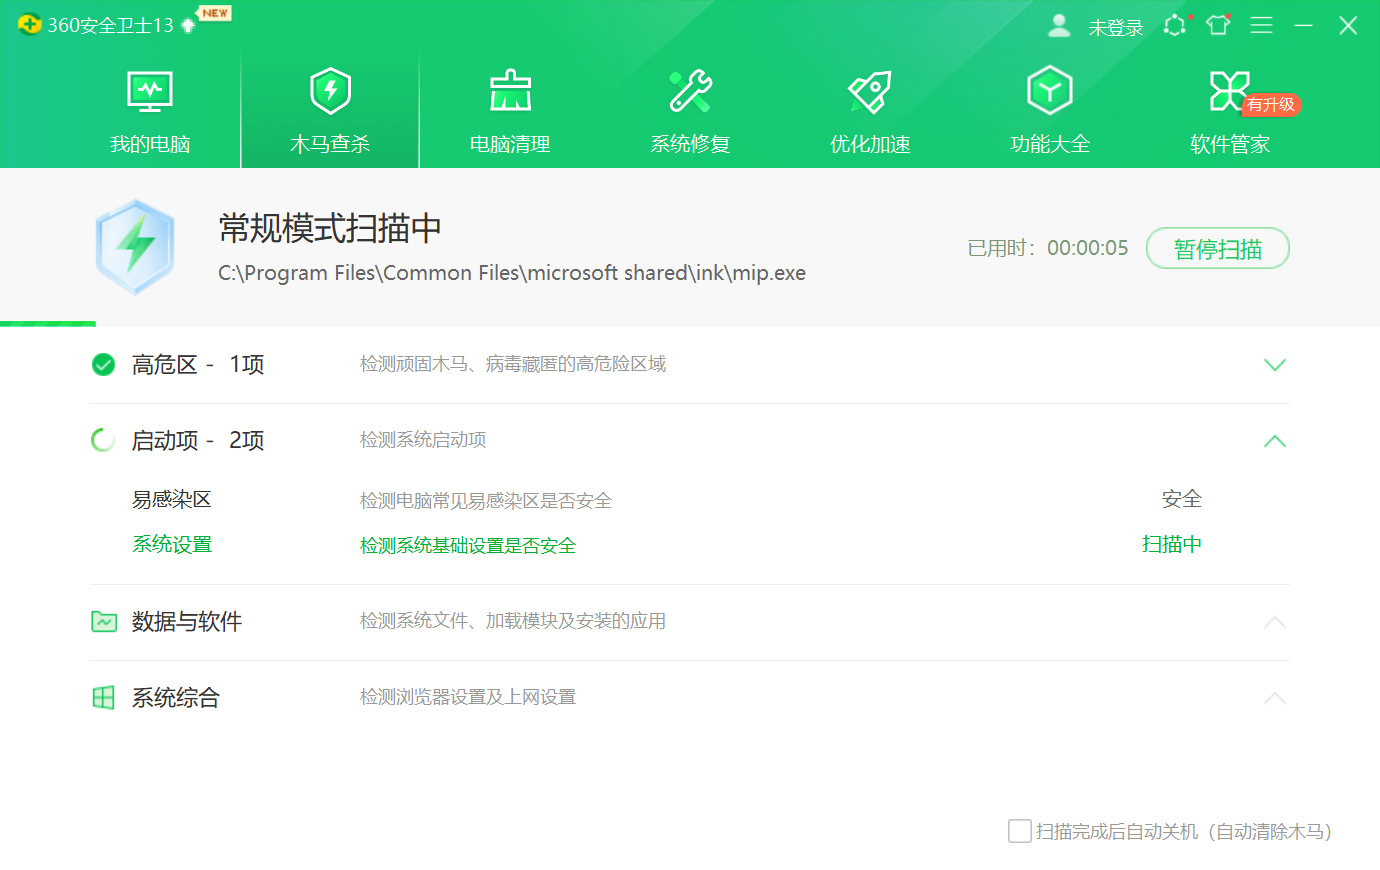Screen dimensions: 1380x870
Task: Click the 安全 status text
Action: [x=1182, y=499]
